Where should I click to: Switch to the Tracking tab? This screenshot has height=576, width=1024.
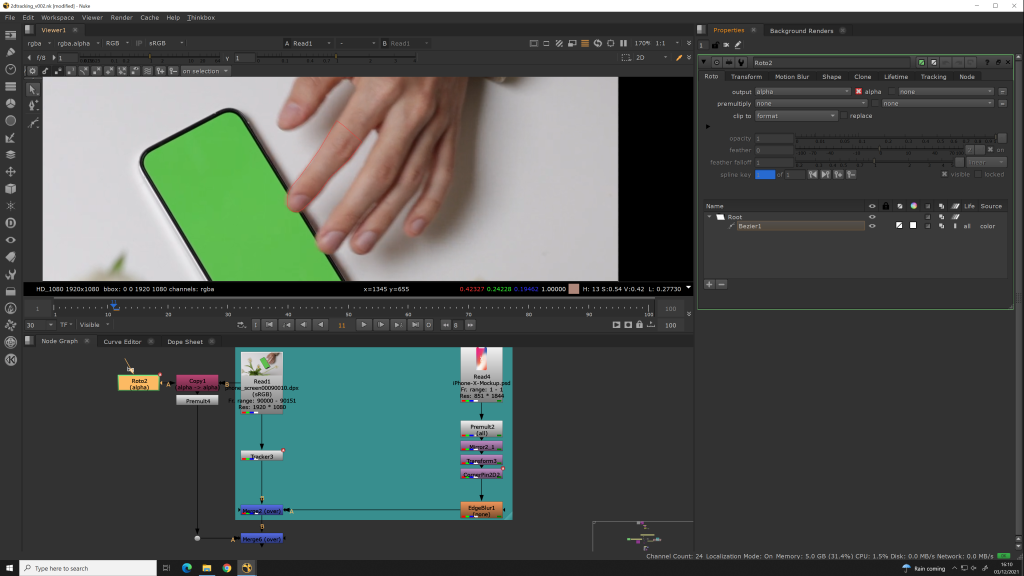click(x=933, y=76)
